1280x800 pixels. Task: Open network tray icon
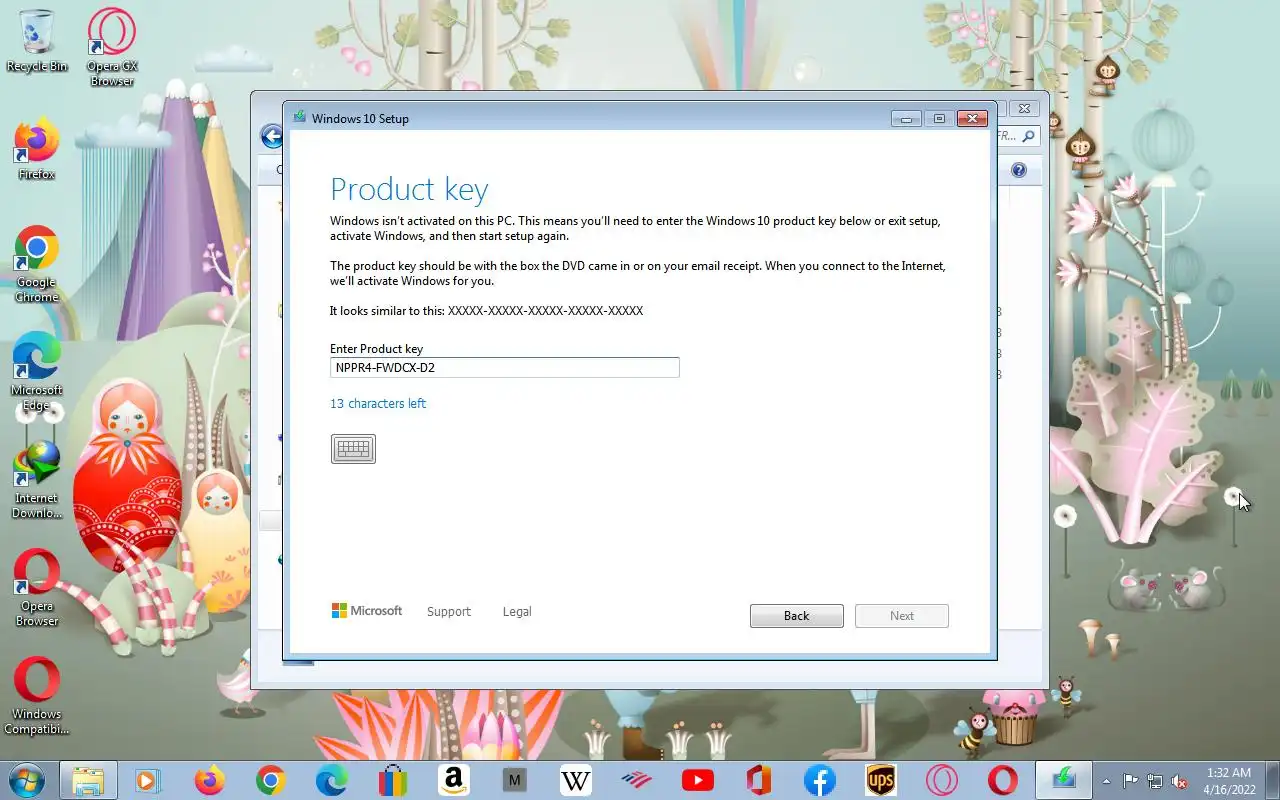pos(1155,781)
